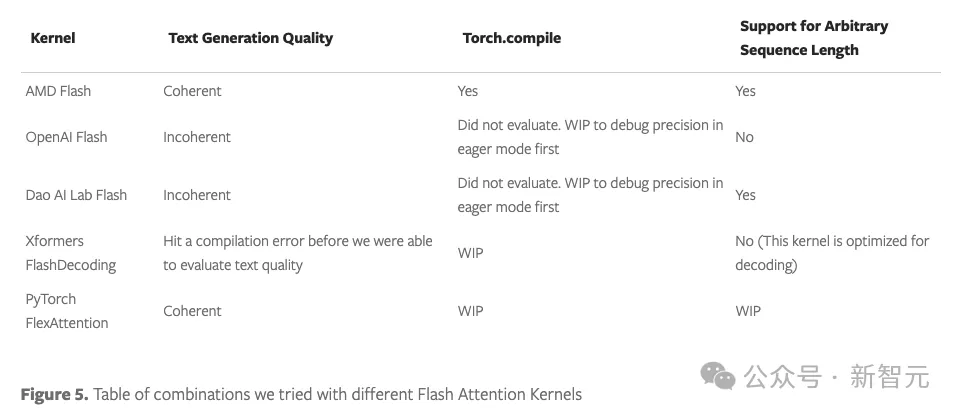The width and height of the screenshot is (960, 415).
Task: Click "Coherent" in the AMD Flash row
Action: pyautogui.click(x=192, y=91)
